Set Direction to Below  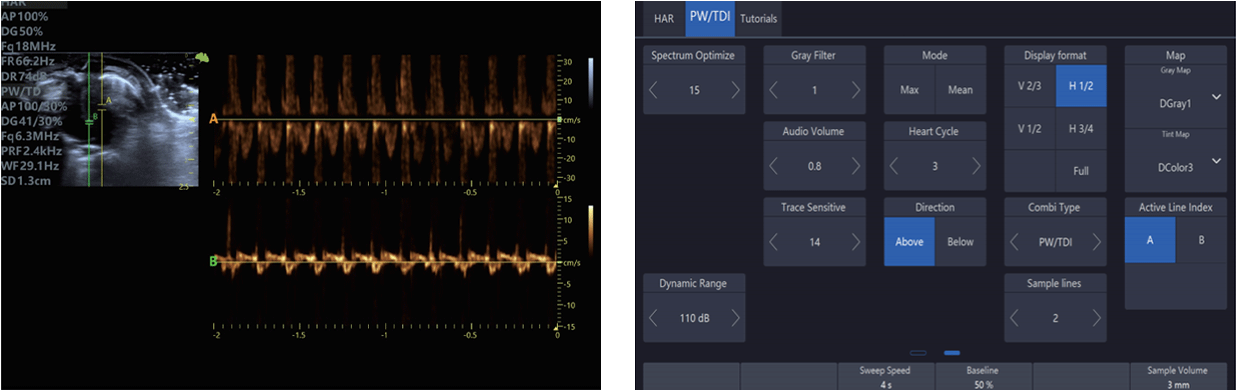coord(960,241)
